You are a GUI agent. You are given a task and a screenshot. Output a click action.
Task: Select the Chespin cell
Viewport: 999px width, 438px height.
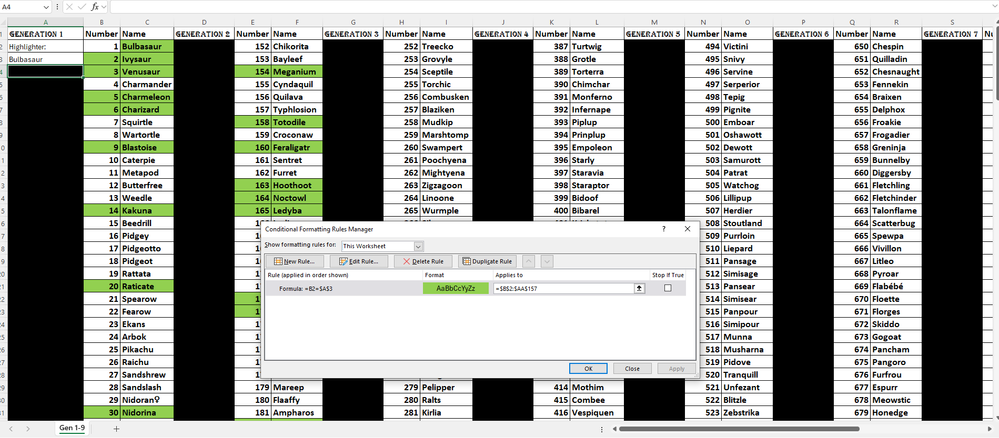896,46
